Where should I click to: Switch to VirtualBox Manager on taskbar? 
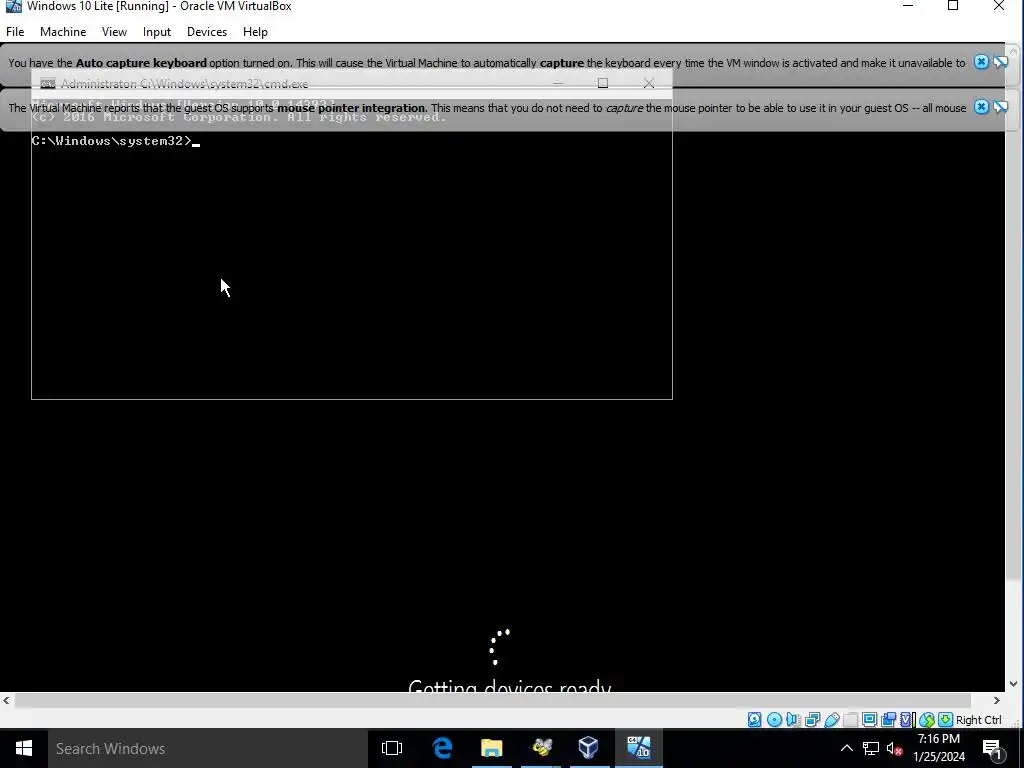589,748
